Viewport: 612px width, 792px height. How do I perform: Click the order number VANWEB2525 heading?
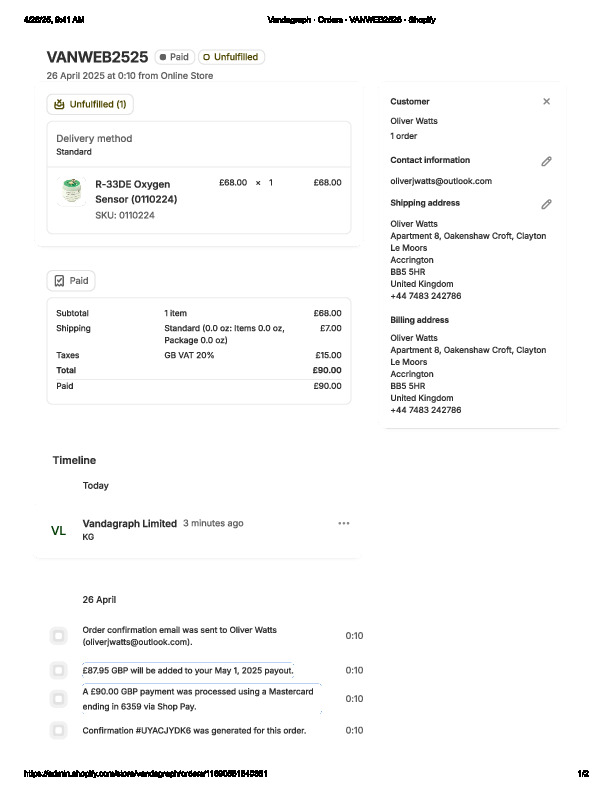click(x=97, y=57)
